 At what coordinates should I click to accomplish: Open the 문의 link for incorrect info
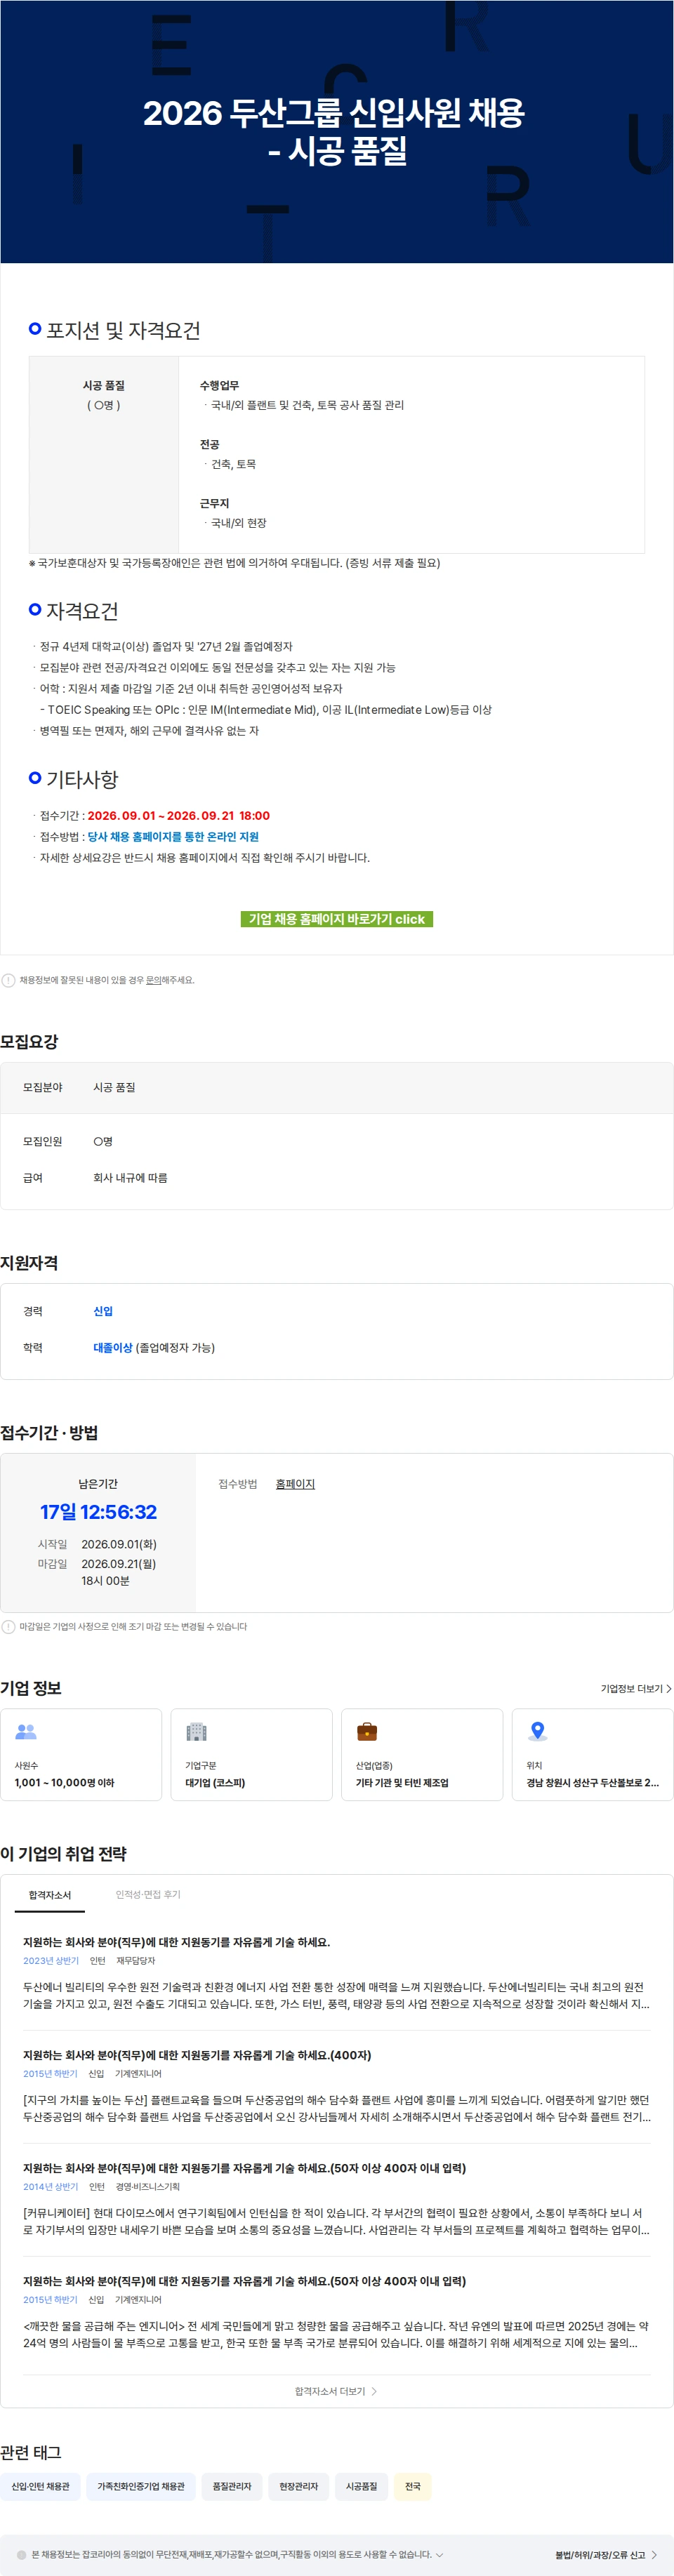click(x=153, y=980)
